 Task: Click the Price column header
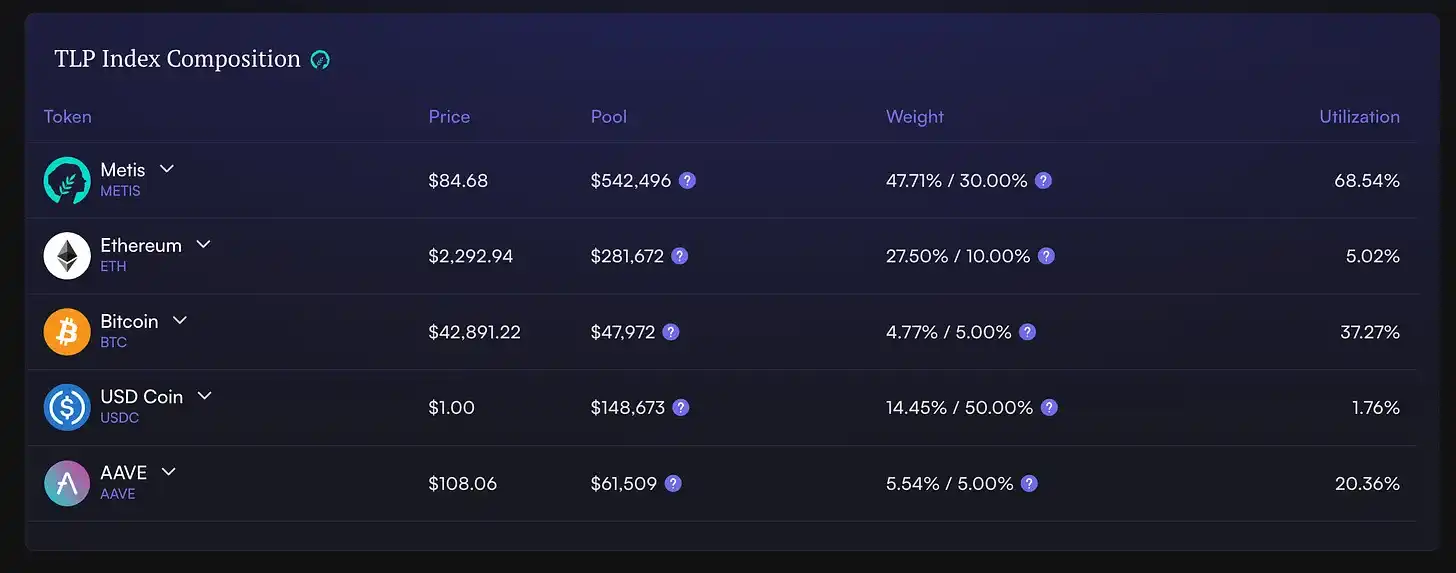click(449, 117)
